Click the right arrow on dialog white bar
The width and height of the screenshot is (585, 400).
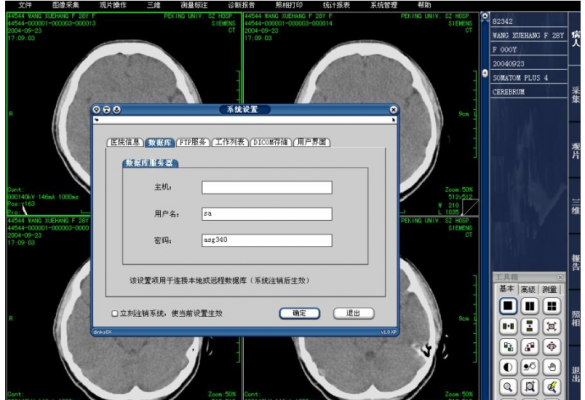click(x=393, y=120)
